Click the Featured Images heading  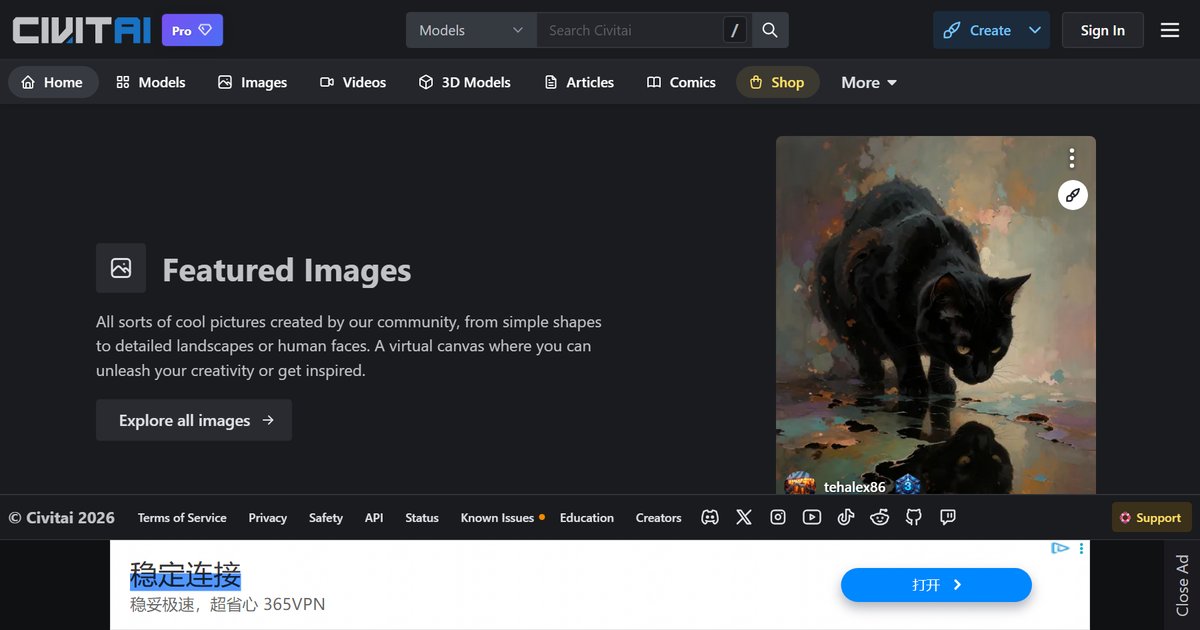[287, 270]
